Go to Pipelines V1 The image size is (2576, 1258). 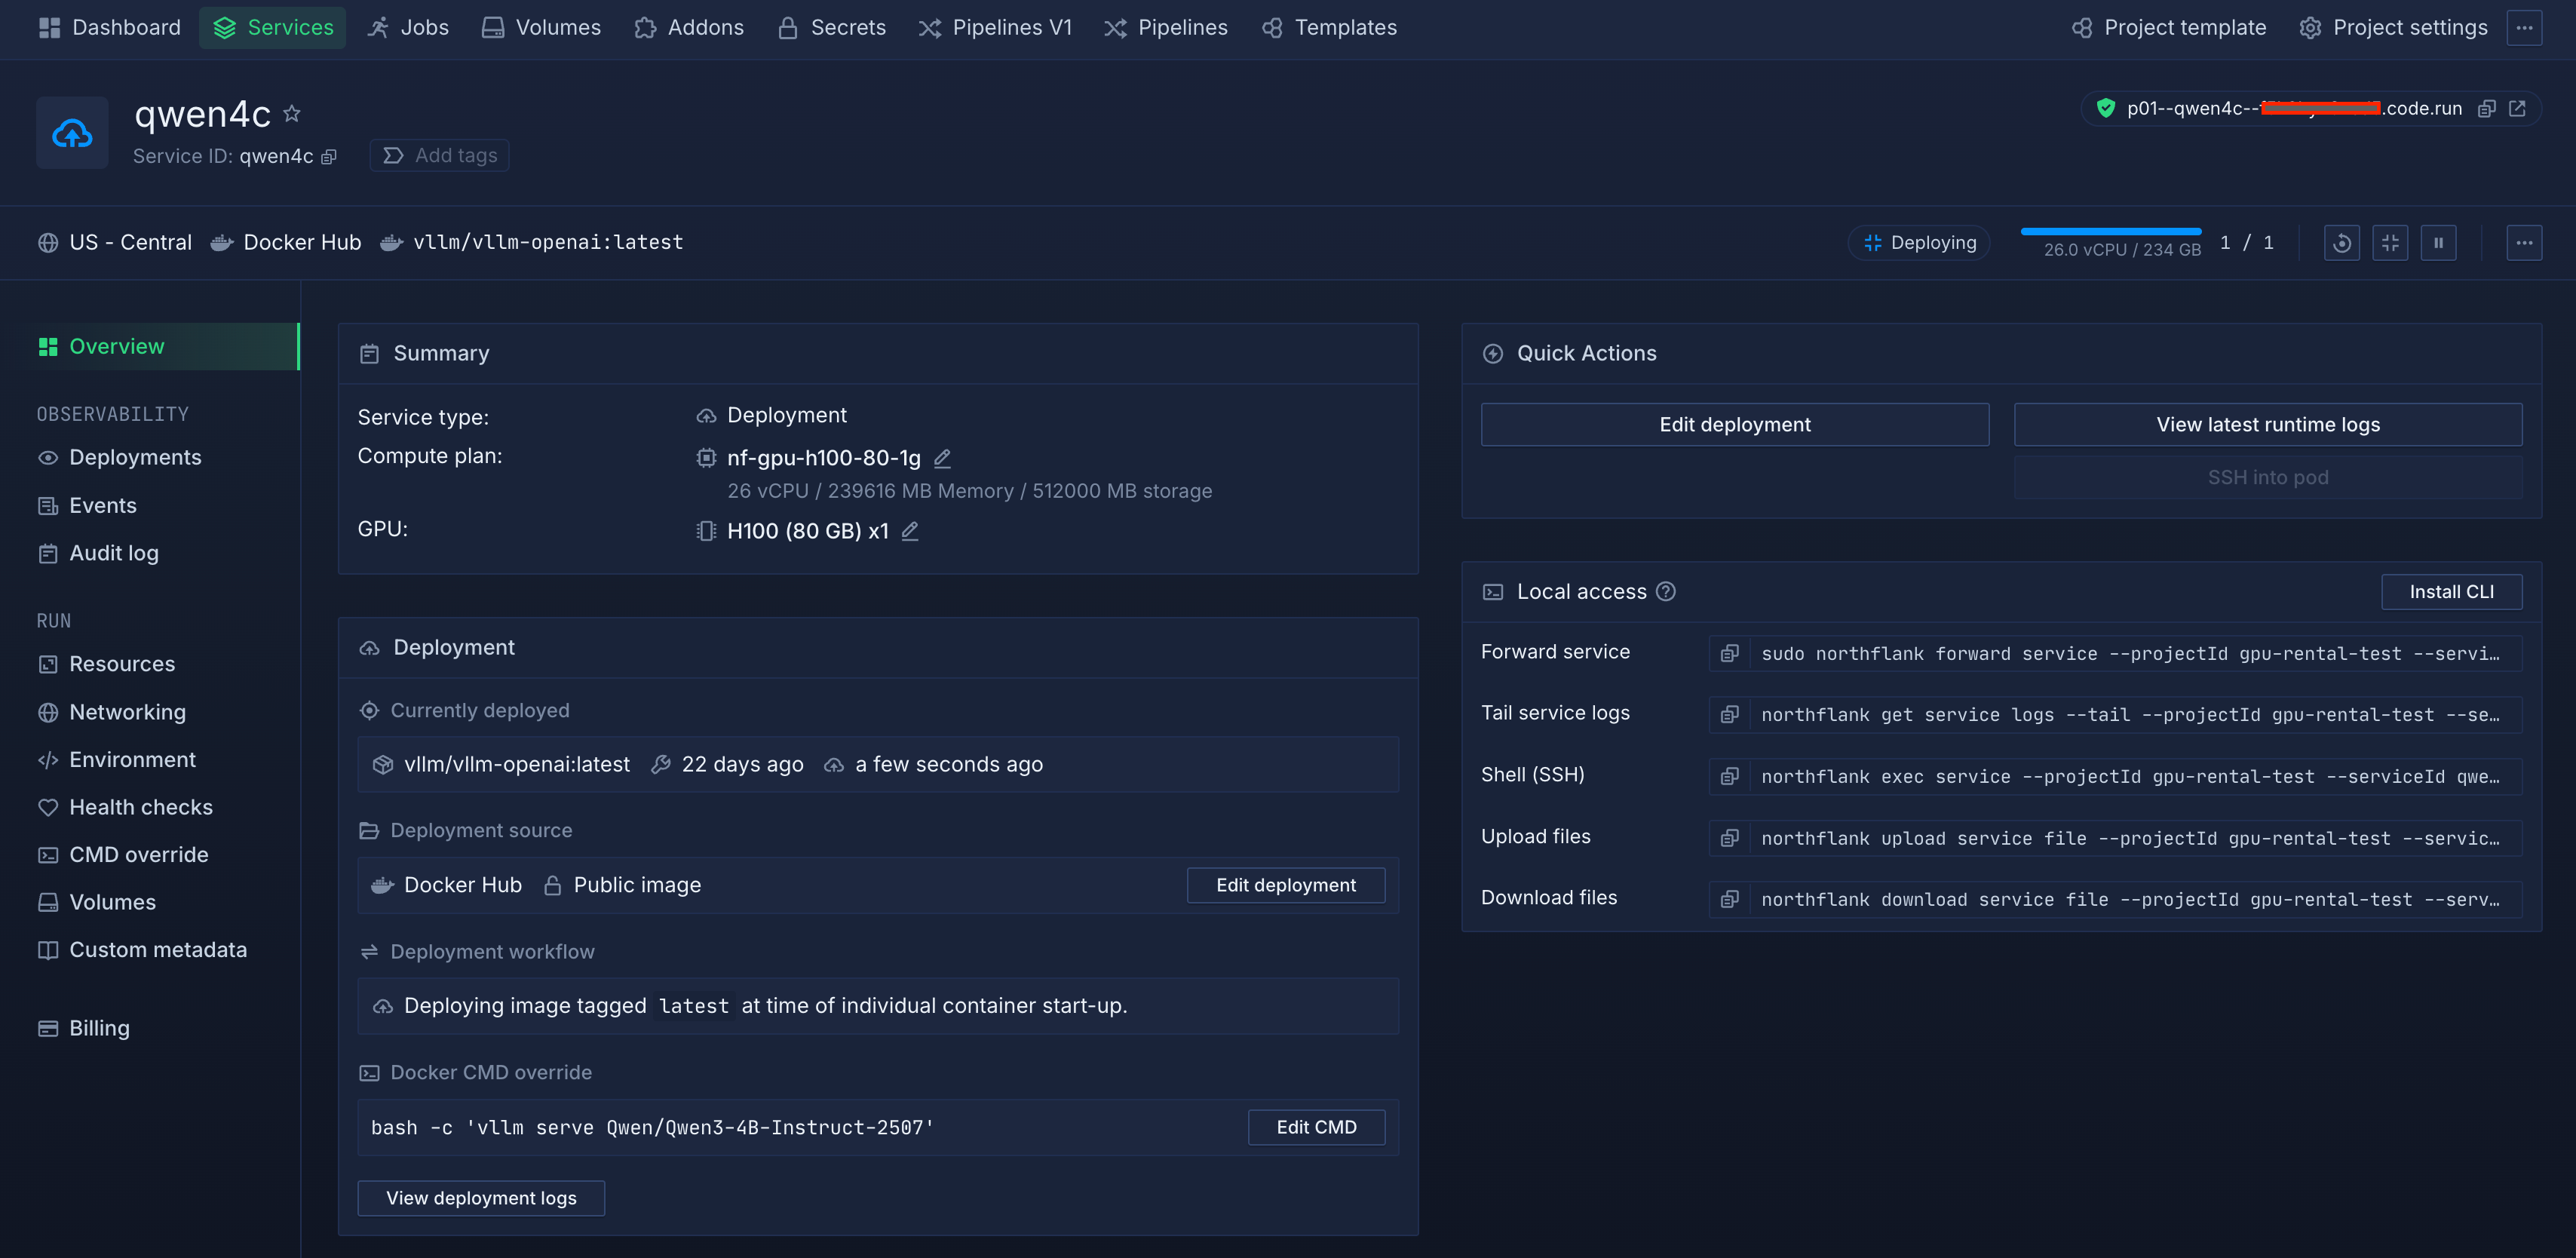point(995,28)
